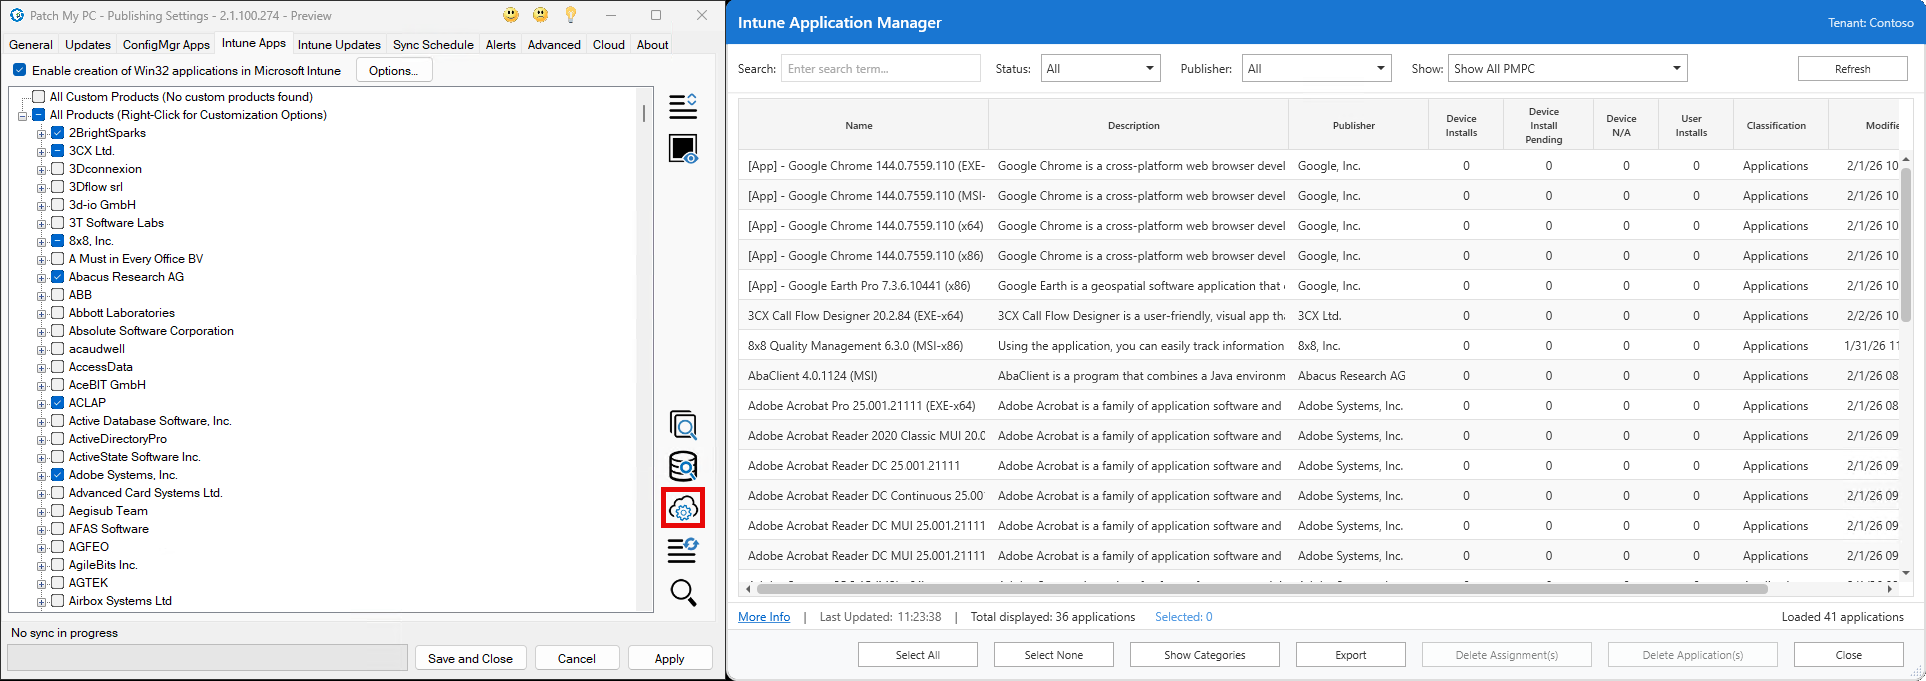The width and height of the screenshot is (1926, 681).
Task: Open the Alerts tab
Action: click(x=501, y=44)
